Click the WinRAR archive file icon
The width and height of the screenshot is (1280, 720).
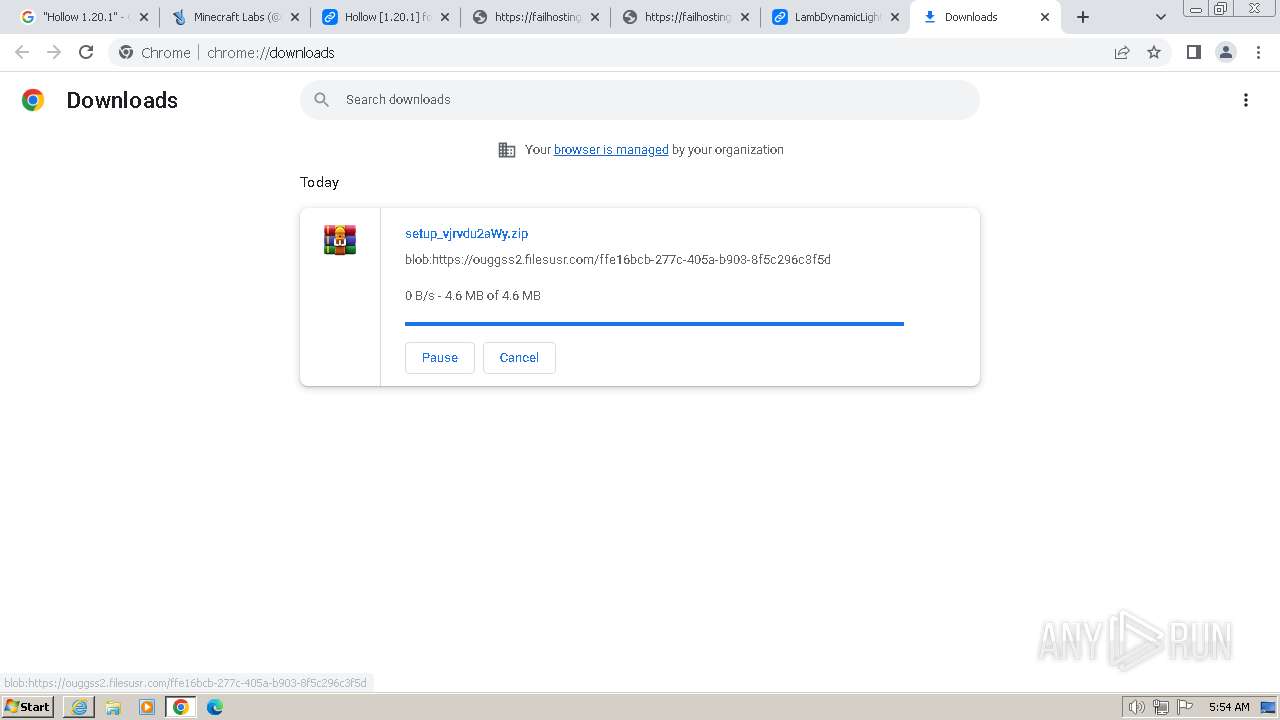coord(340,240)
